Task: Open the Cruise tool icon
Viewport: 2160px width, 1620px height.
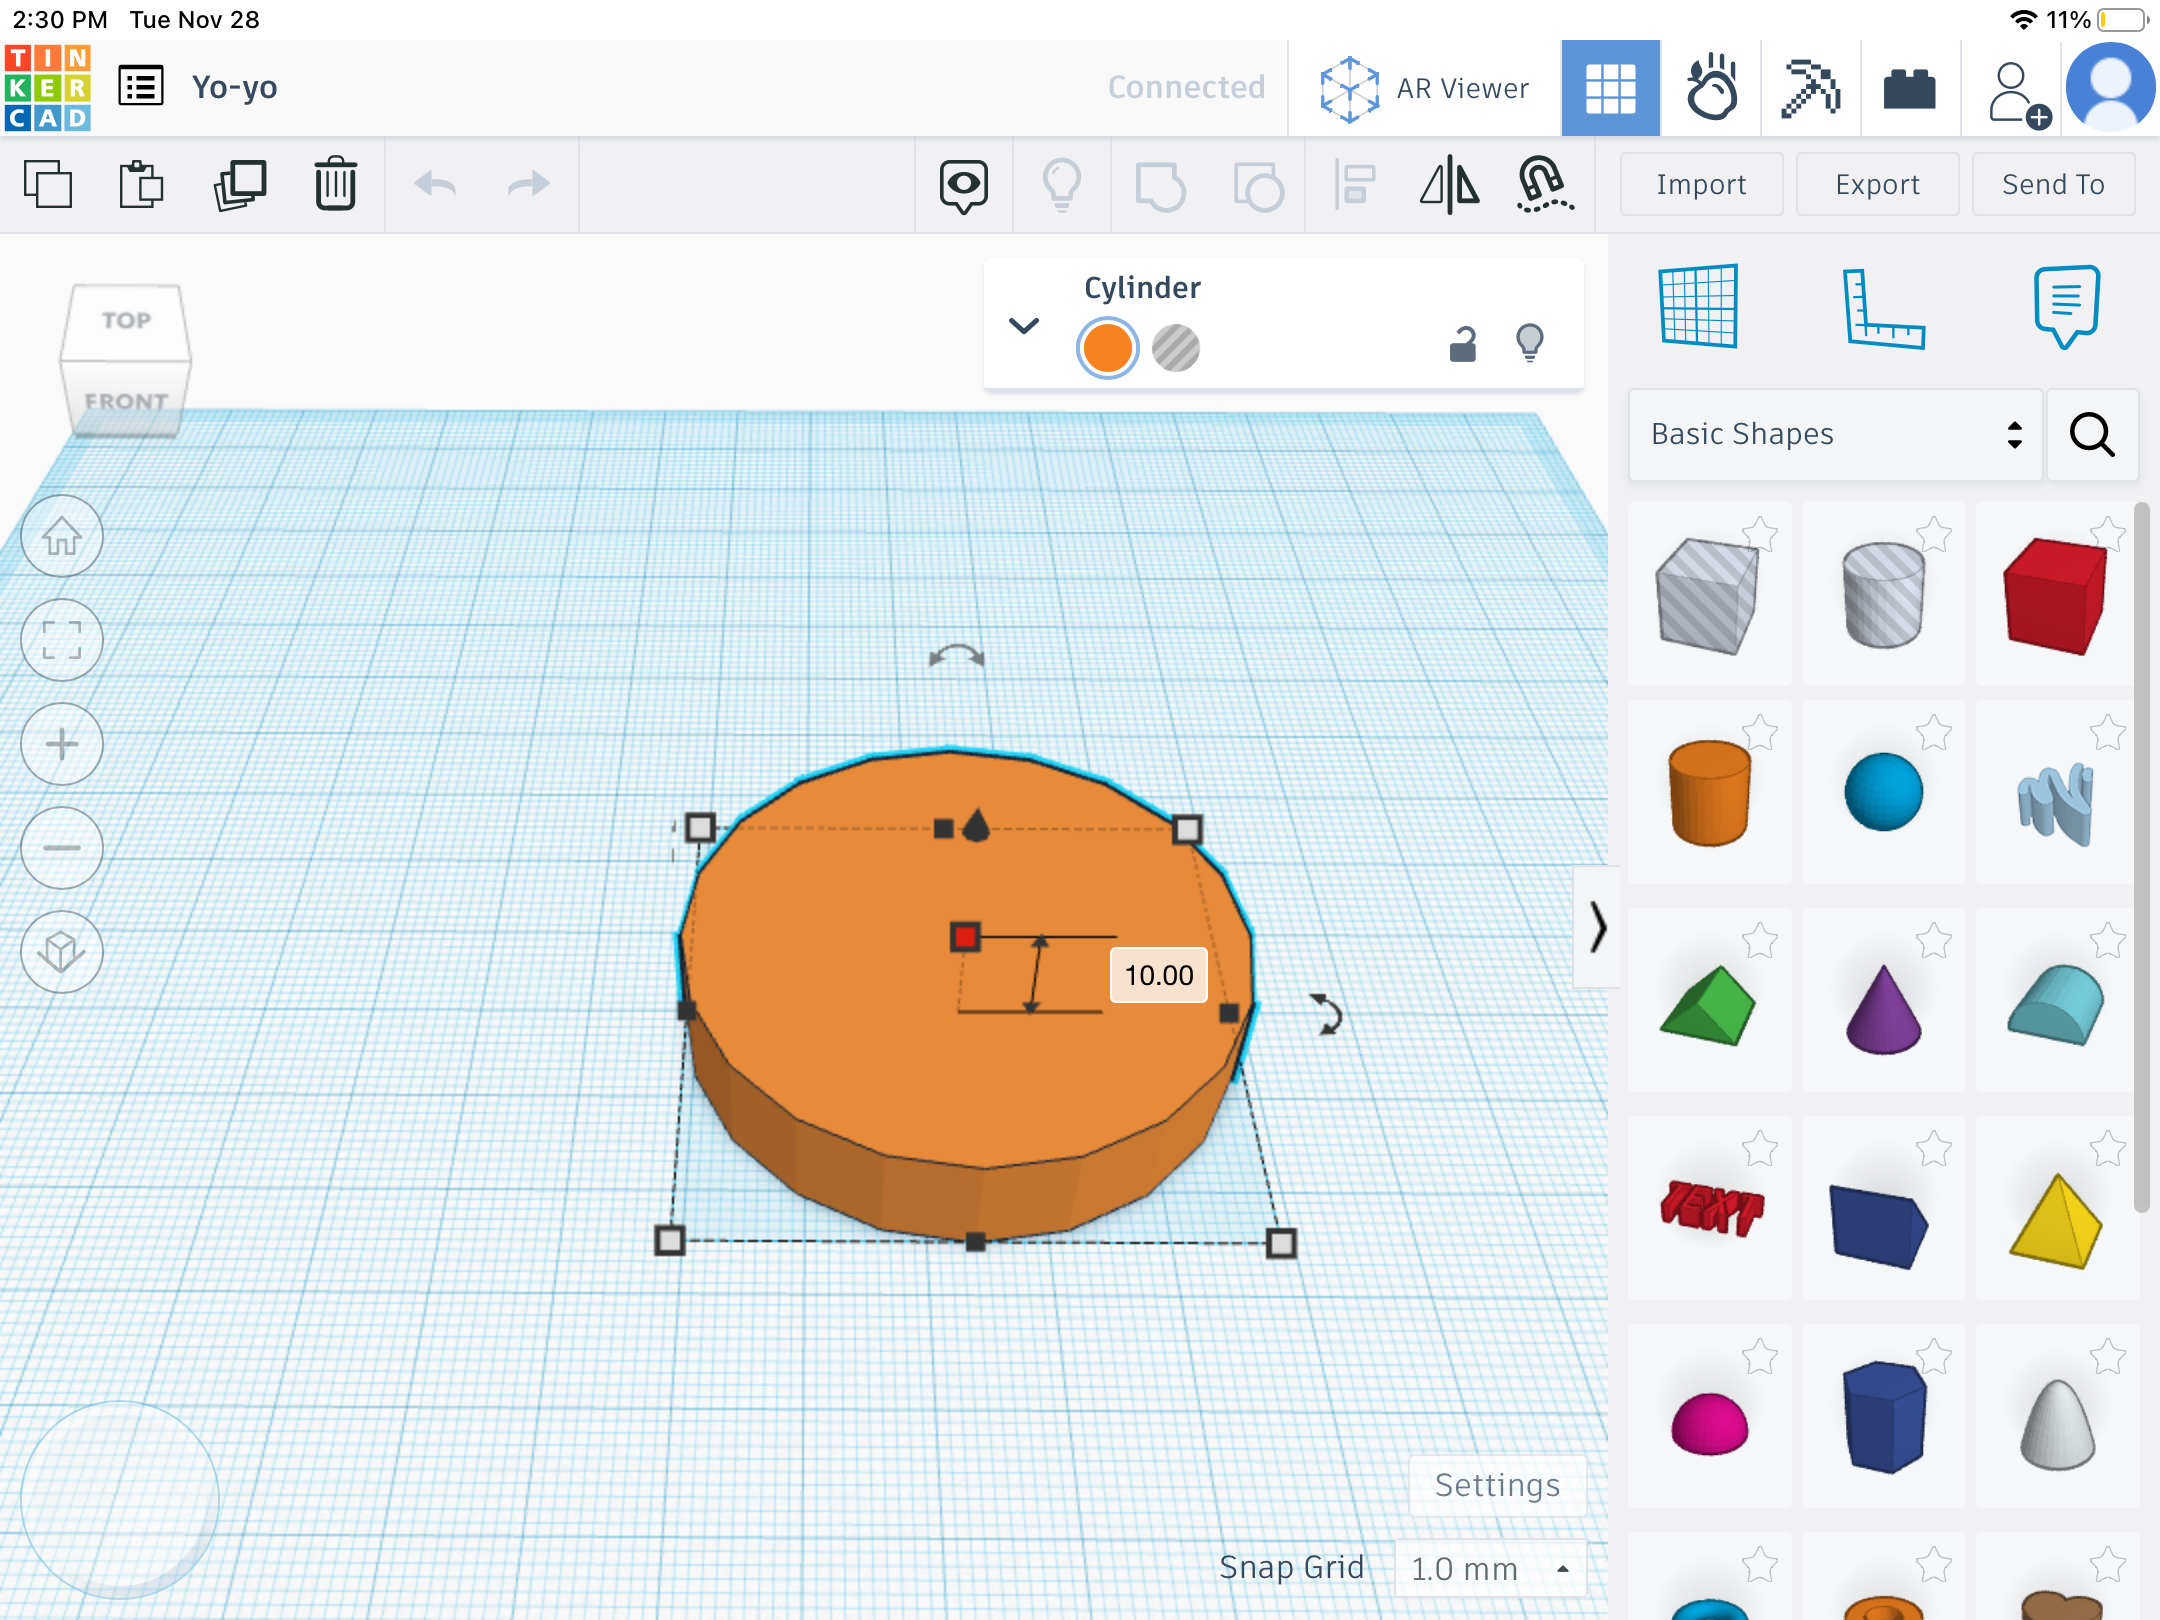Action: [x=1544, y=185]
